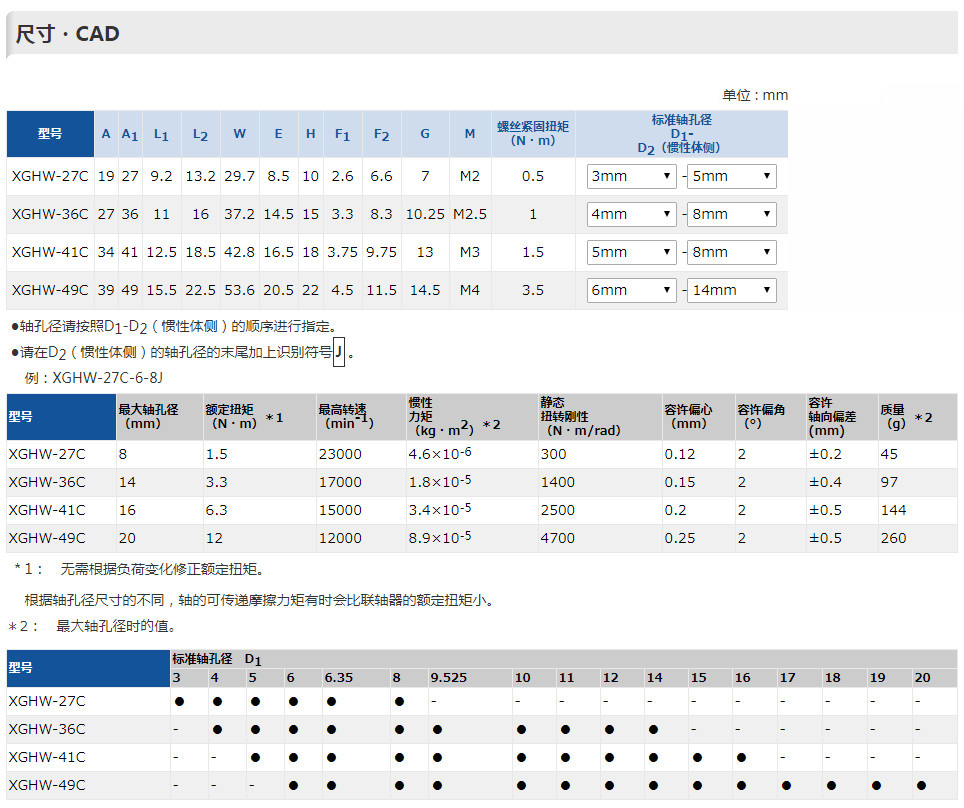Open D2 dropdown for XGHW-36C showing 8mm
The width and height of the screenshot is (964, 808).
click(732, 215)
